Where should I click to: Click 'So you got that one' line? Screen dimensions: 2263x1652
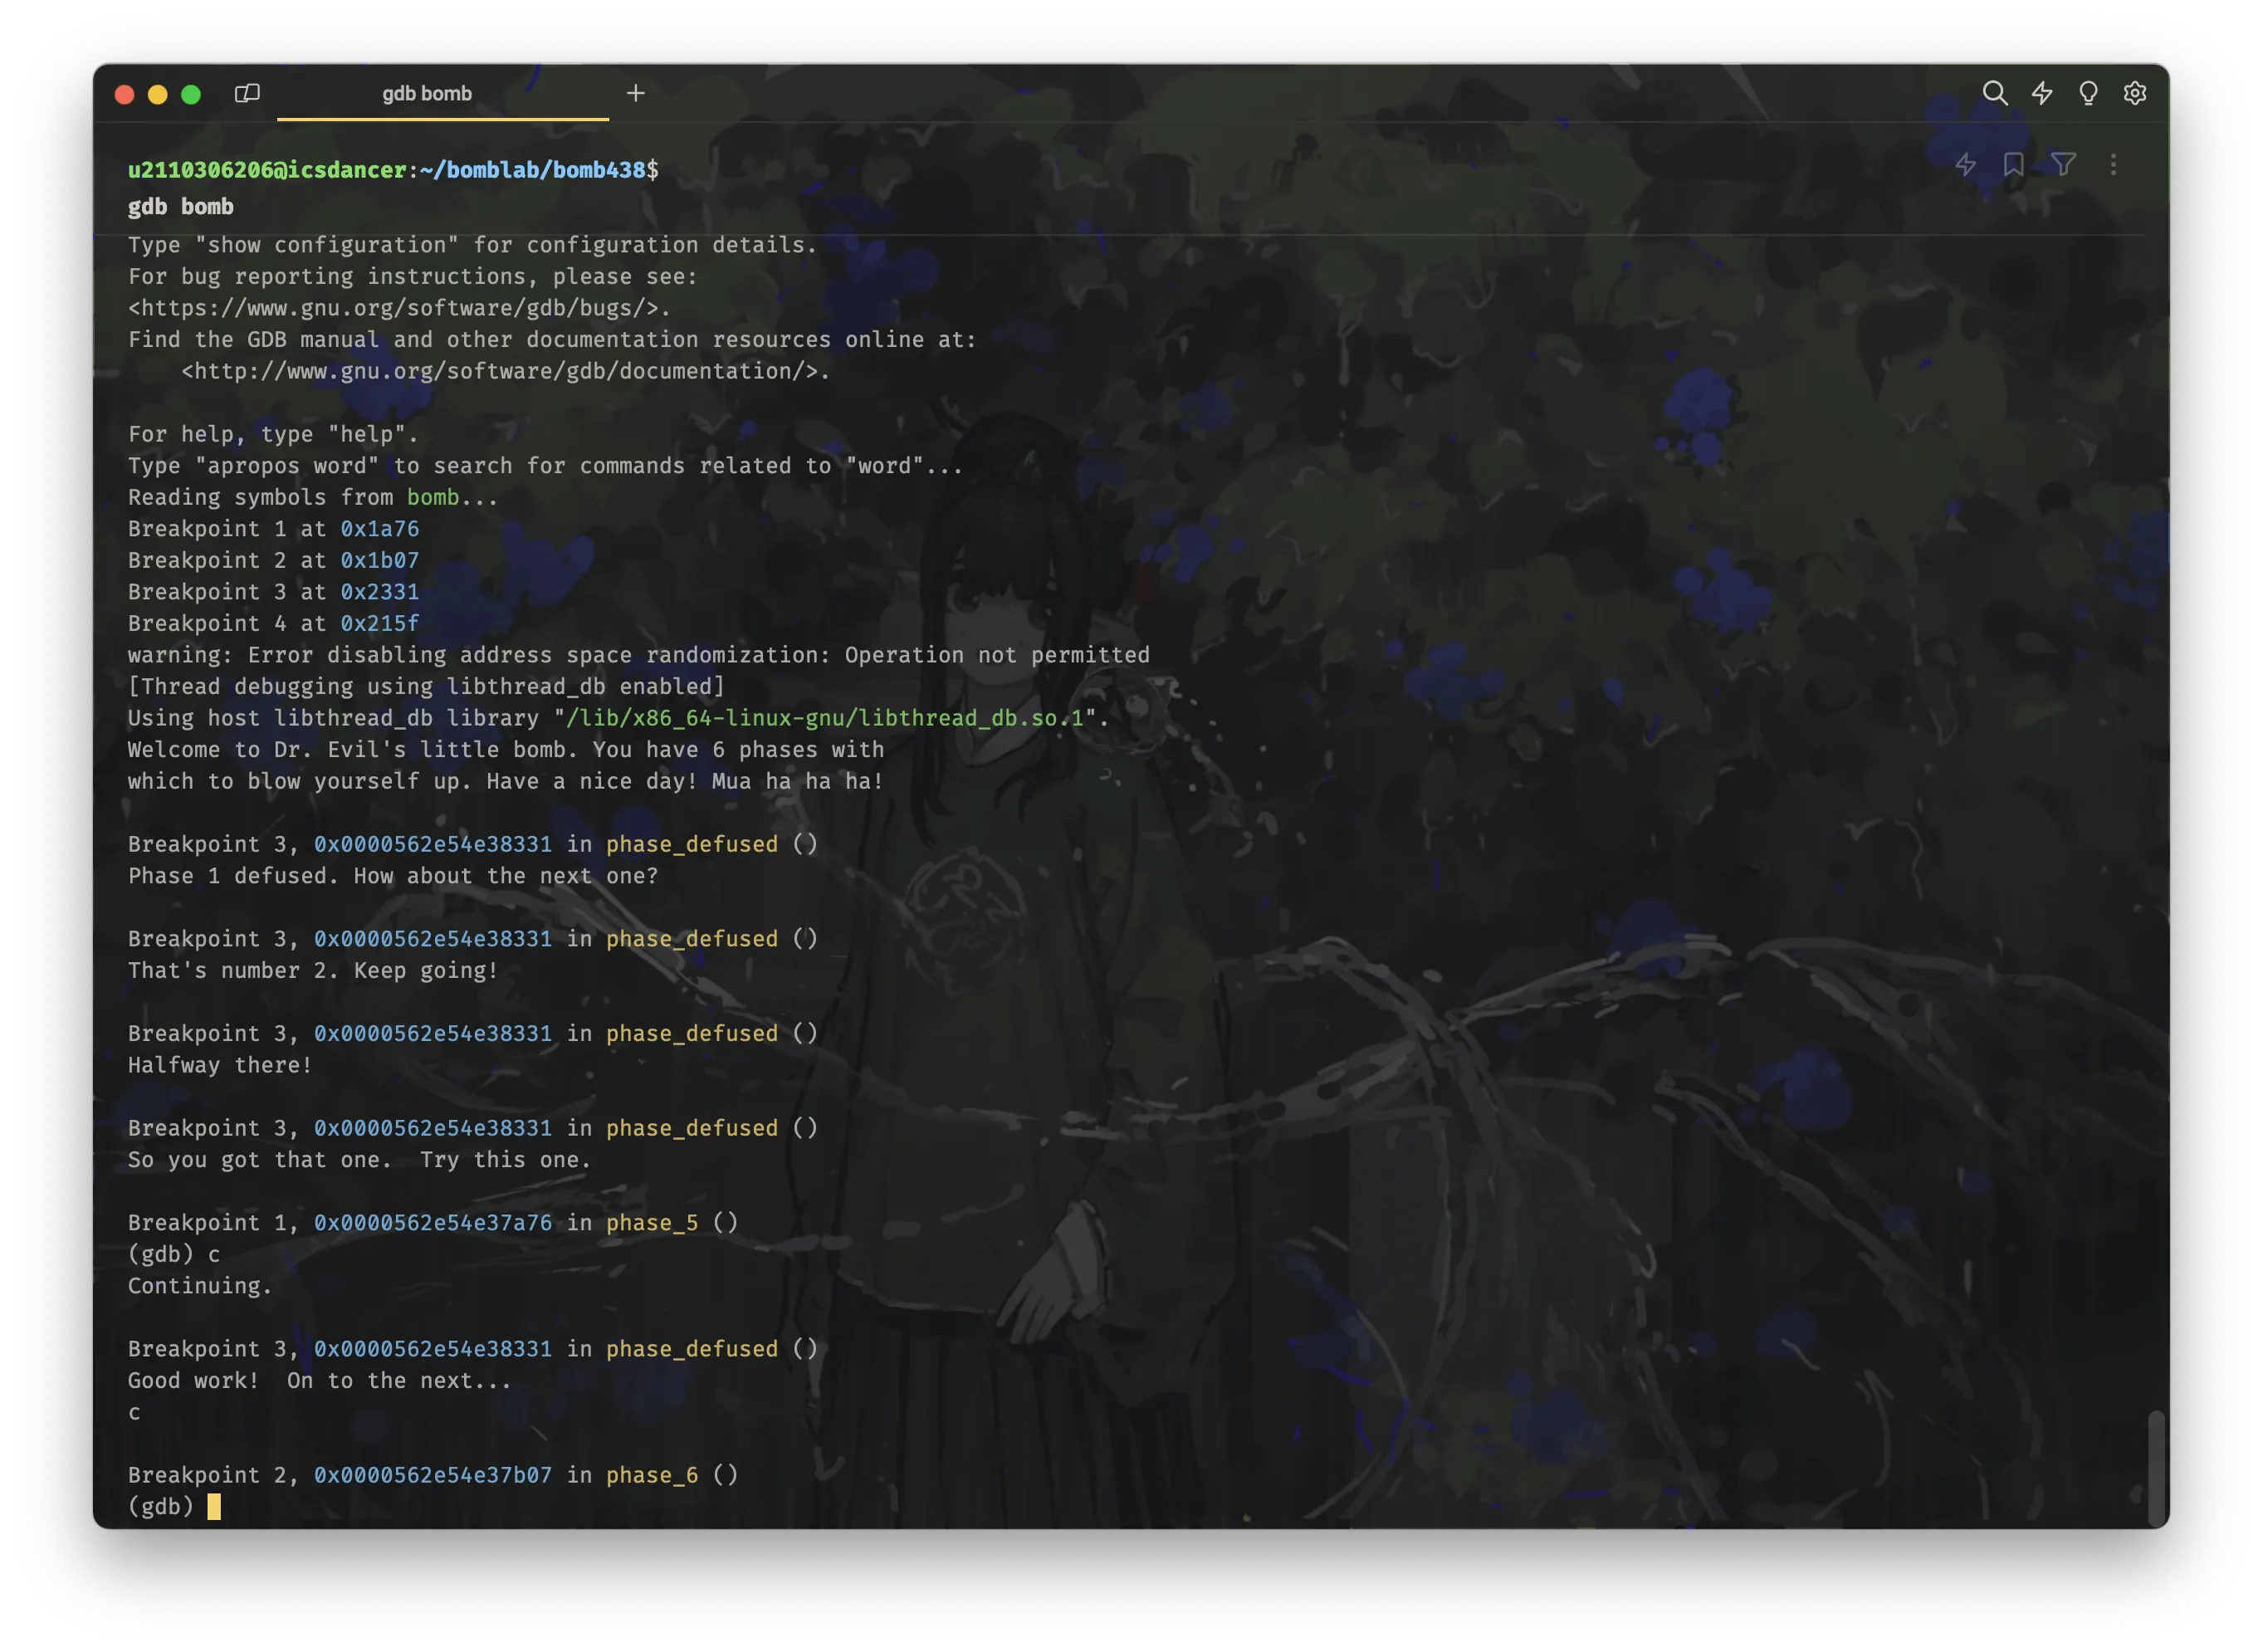[360, 1160]
